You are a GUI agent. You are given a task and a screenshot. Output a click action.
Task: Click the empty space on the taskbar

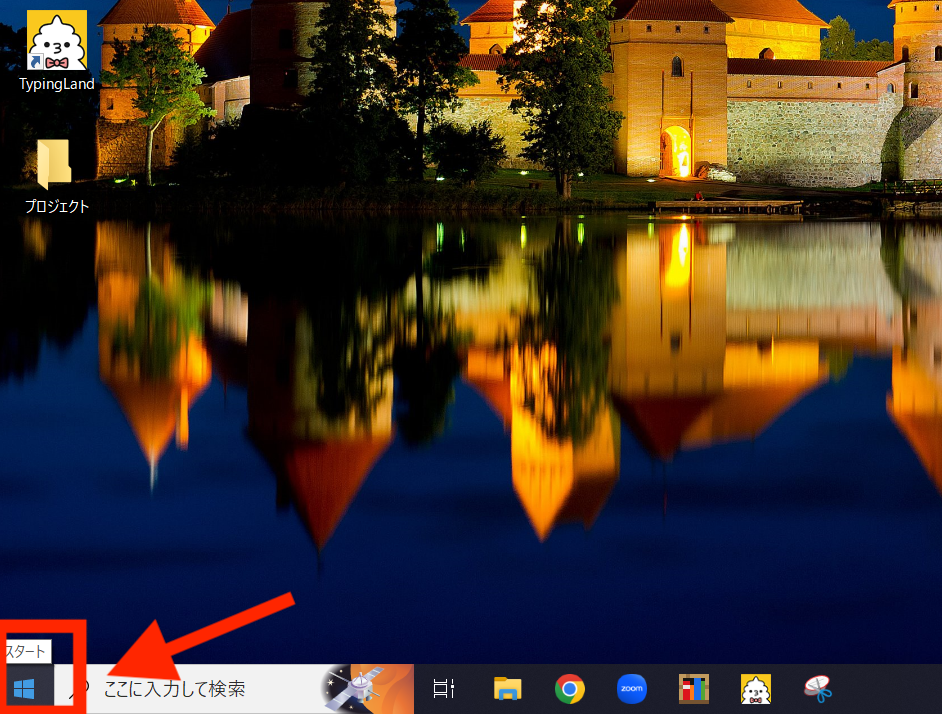pyautogui.click(x=890, y=689)
